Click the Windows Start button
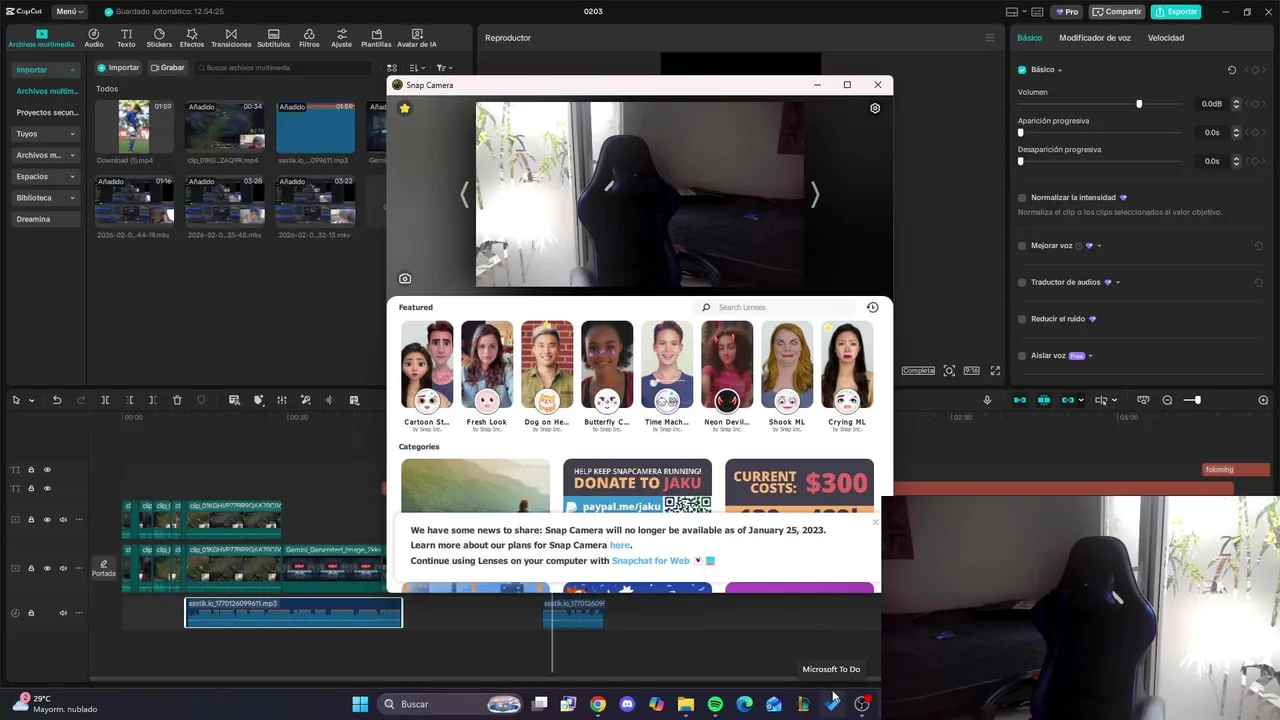 point(360,704)
